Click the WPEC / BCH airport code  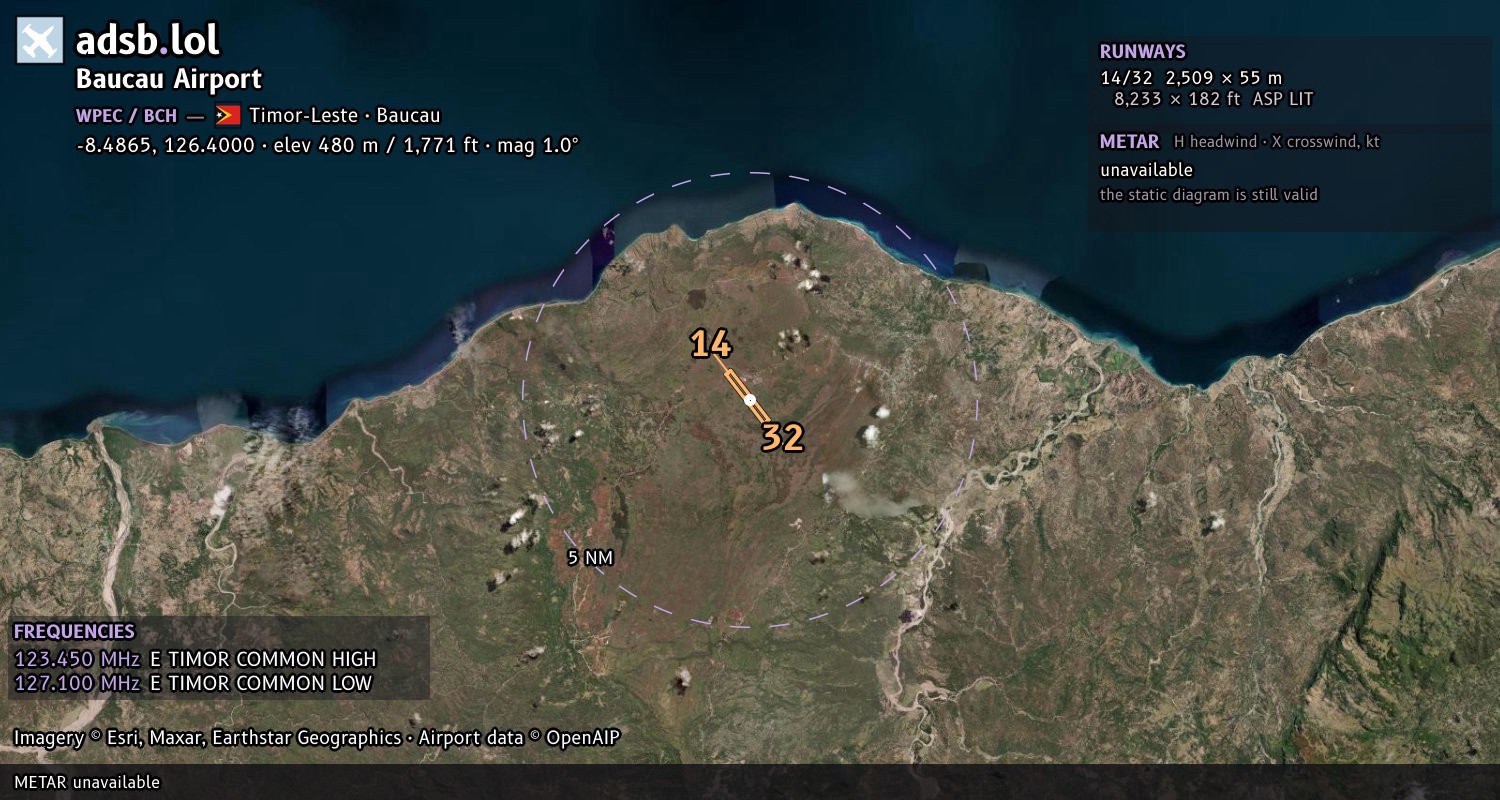[x=126, y=115]
